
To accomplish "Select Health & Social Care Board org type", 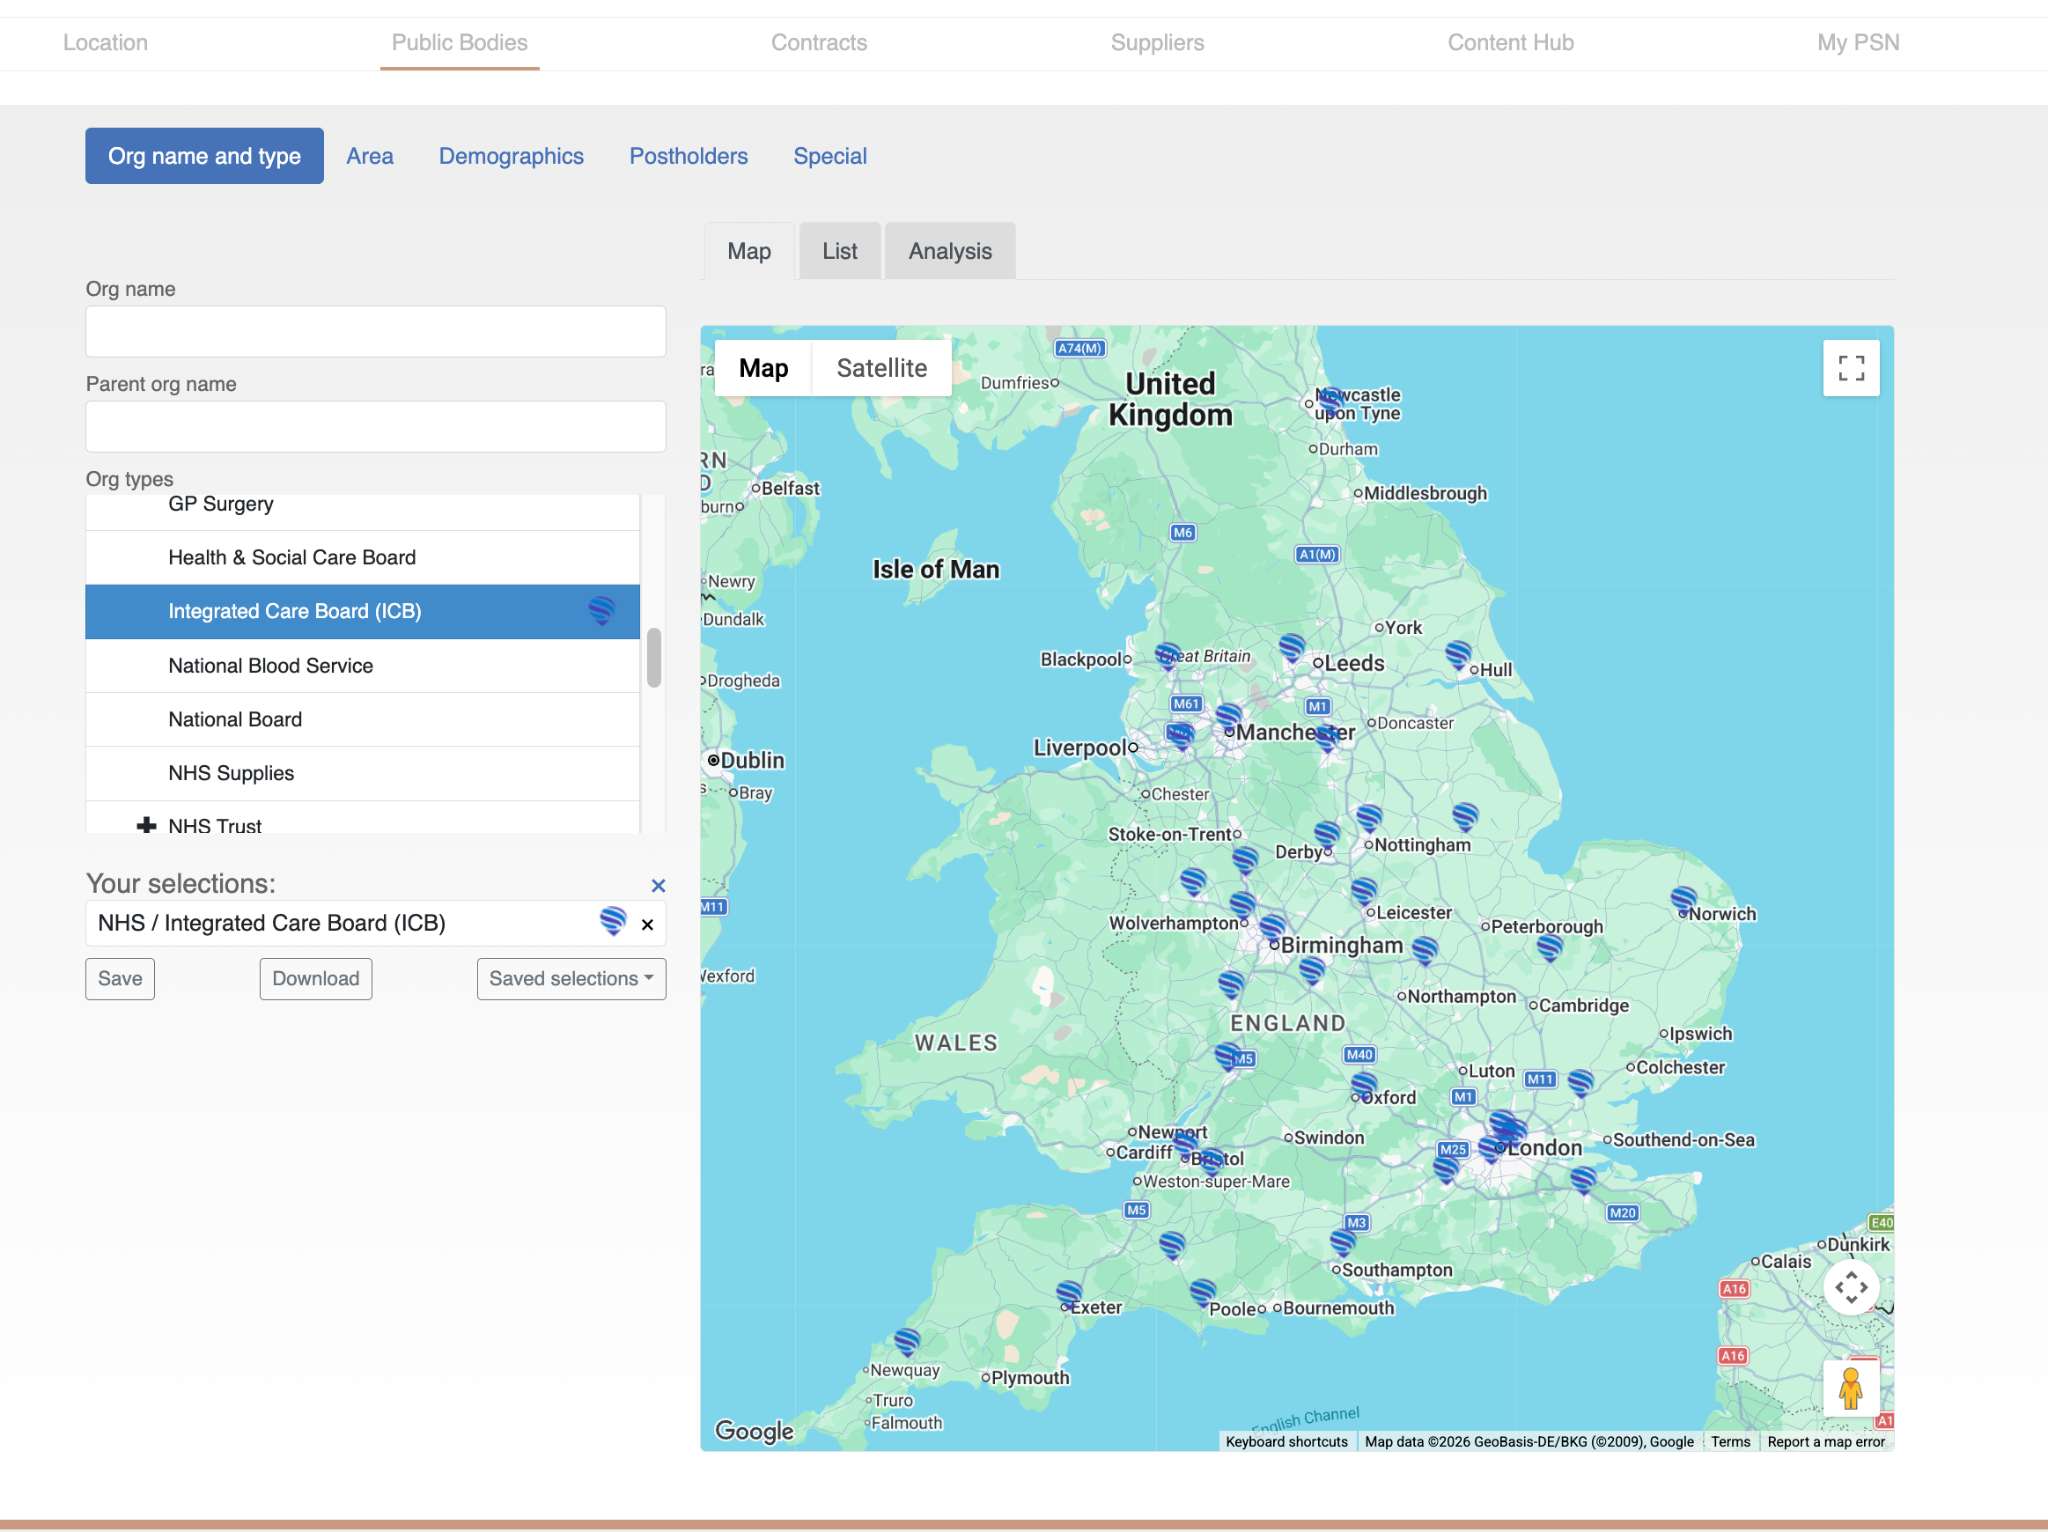I will tap(362, 558).
